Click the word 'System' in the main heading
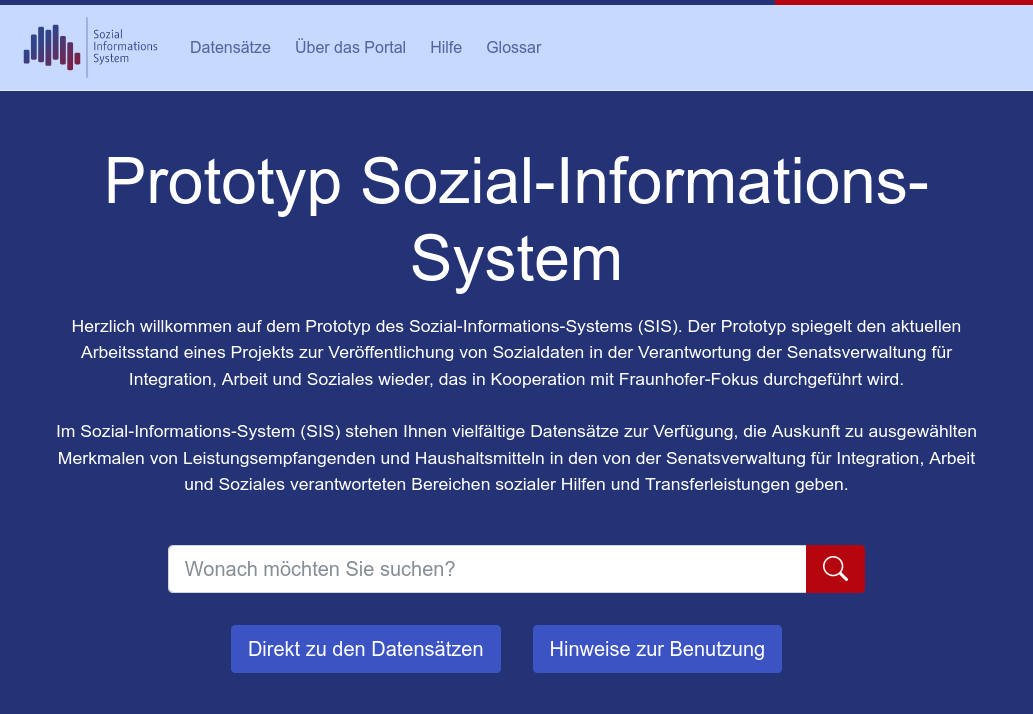 (x=516, y=259)
